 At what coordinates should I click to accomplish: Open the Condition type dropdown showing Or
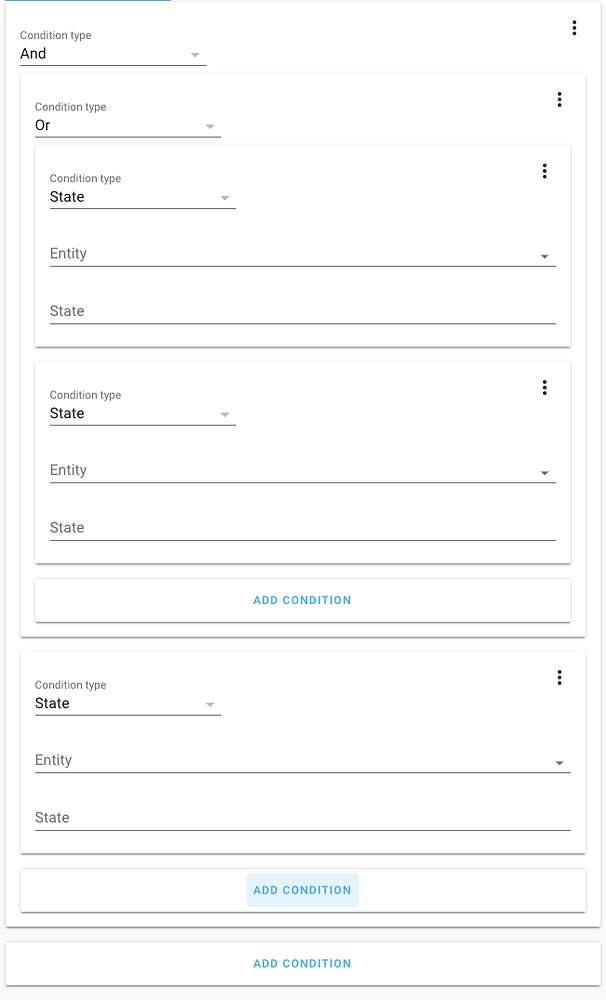click(x=127, y=126)
